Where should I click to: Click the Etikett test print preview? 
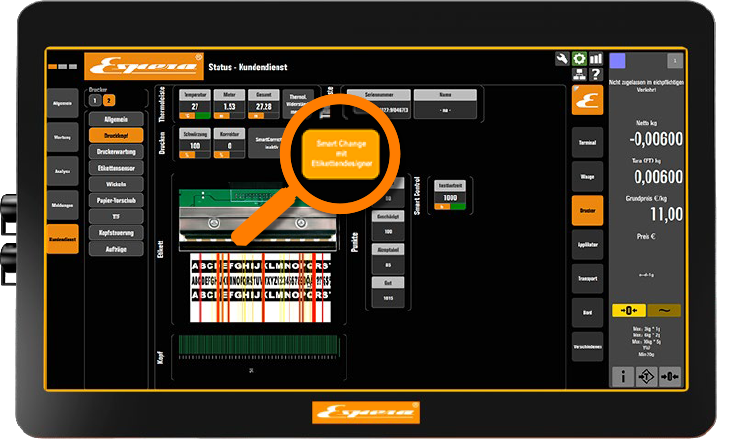pyautogui.click(x=261, y=288)
